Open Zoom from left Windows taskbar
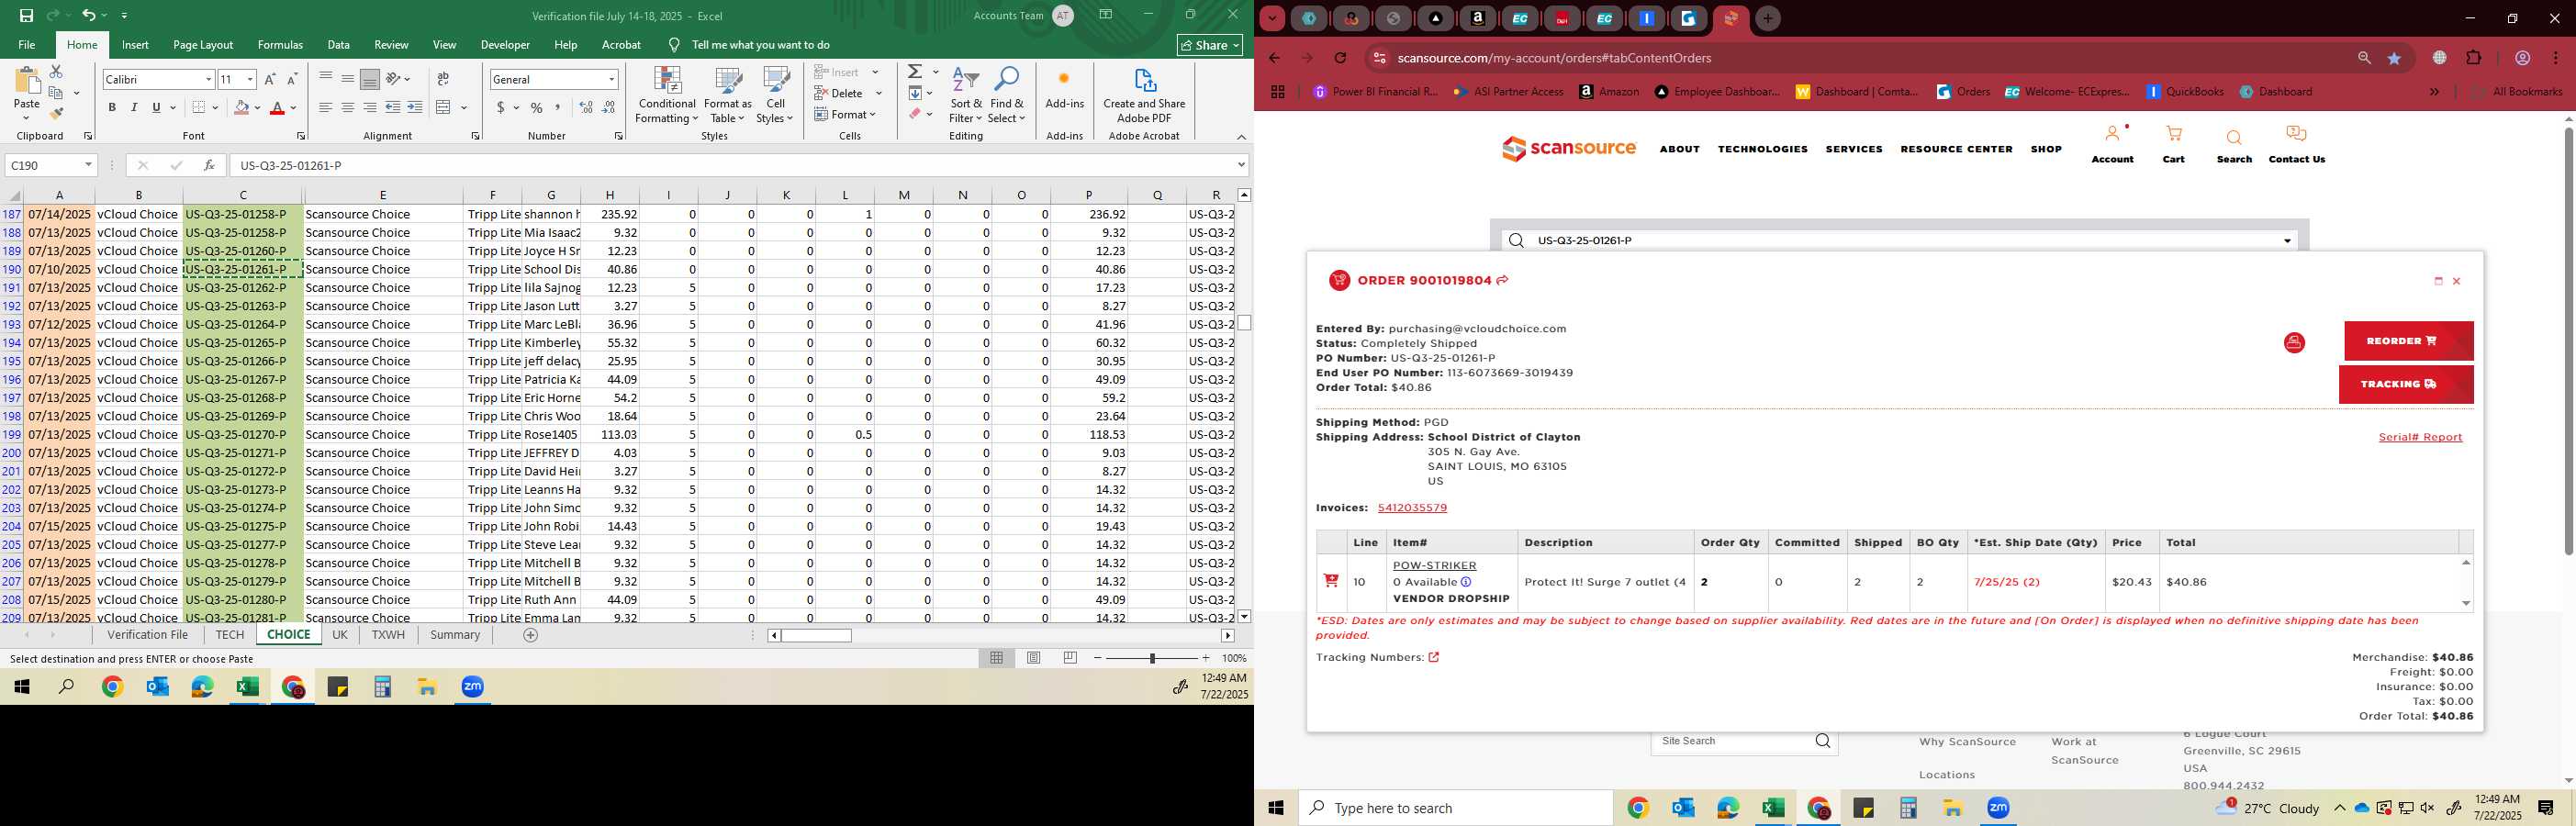 tap(473, 687)
